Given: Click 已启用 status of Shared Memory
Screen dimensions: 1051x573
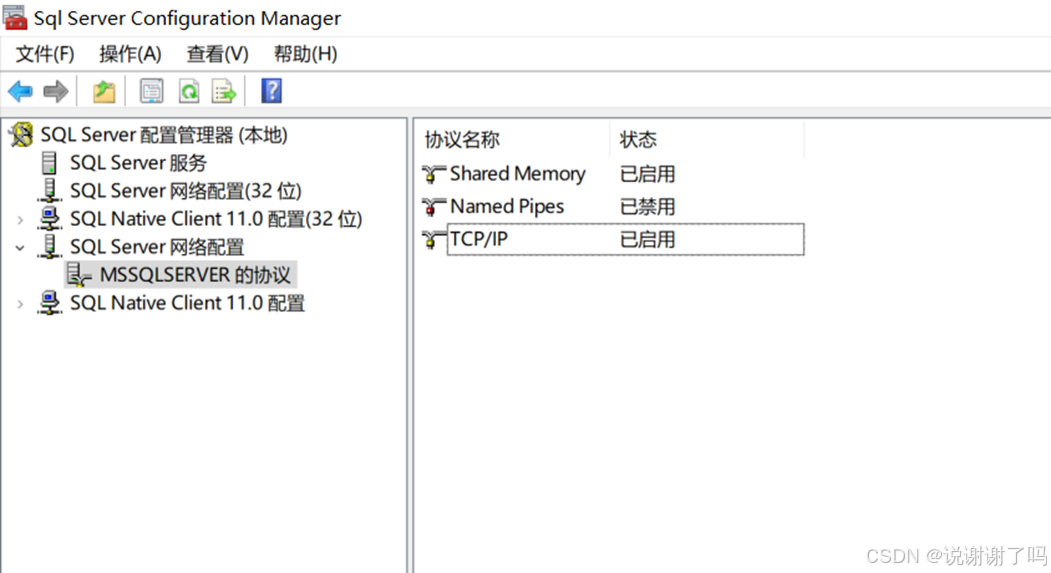Looking at the screenshot, I should [647, 174].
